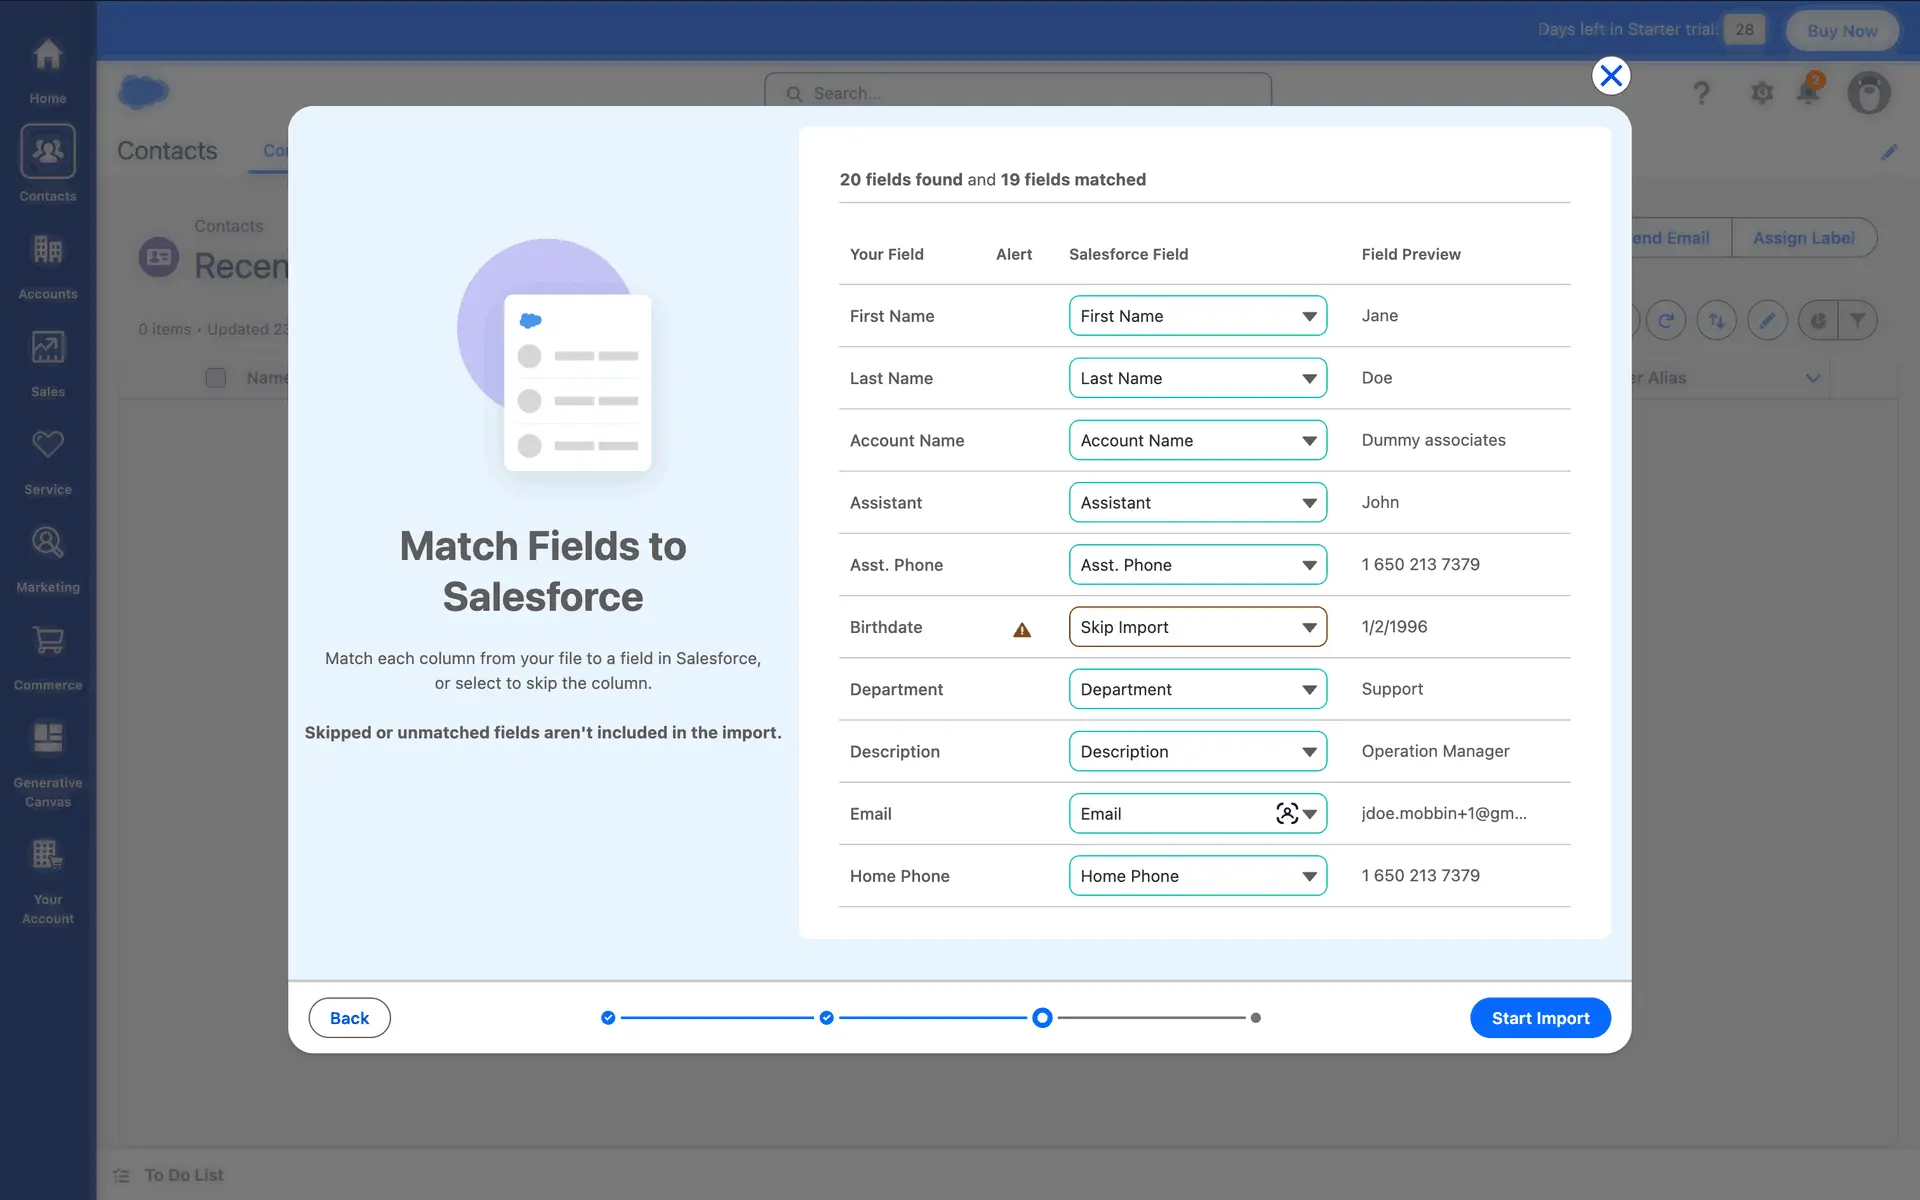Open Birthdate Skip Import dropdown
This screenshot has width=1920, height=1200.
[x=1197, y=627]
